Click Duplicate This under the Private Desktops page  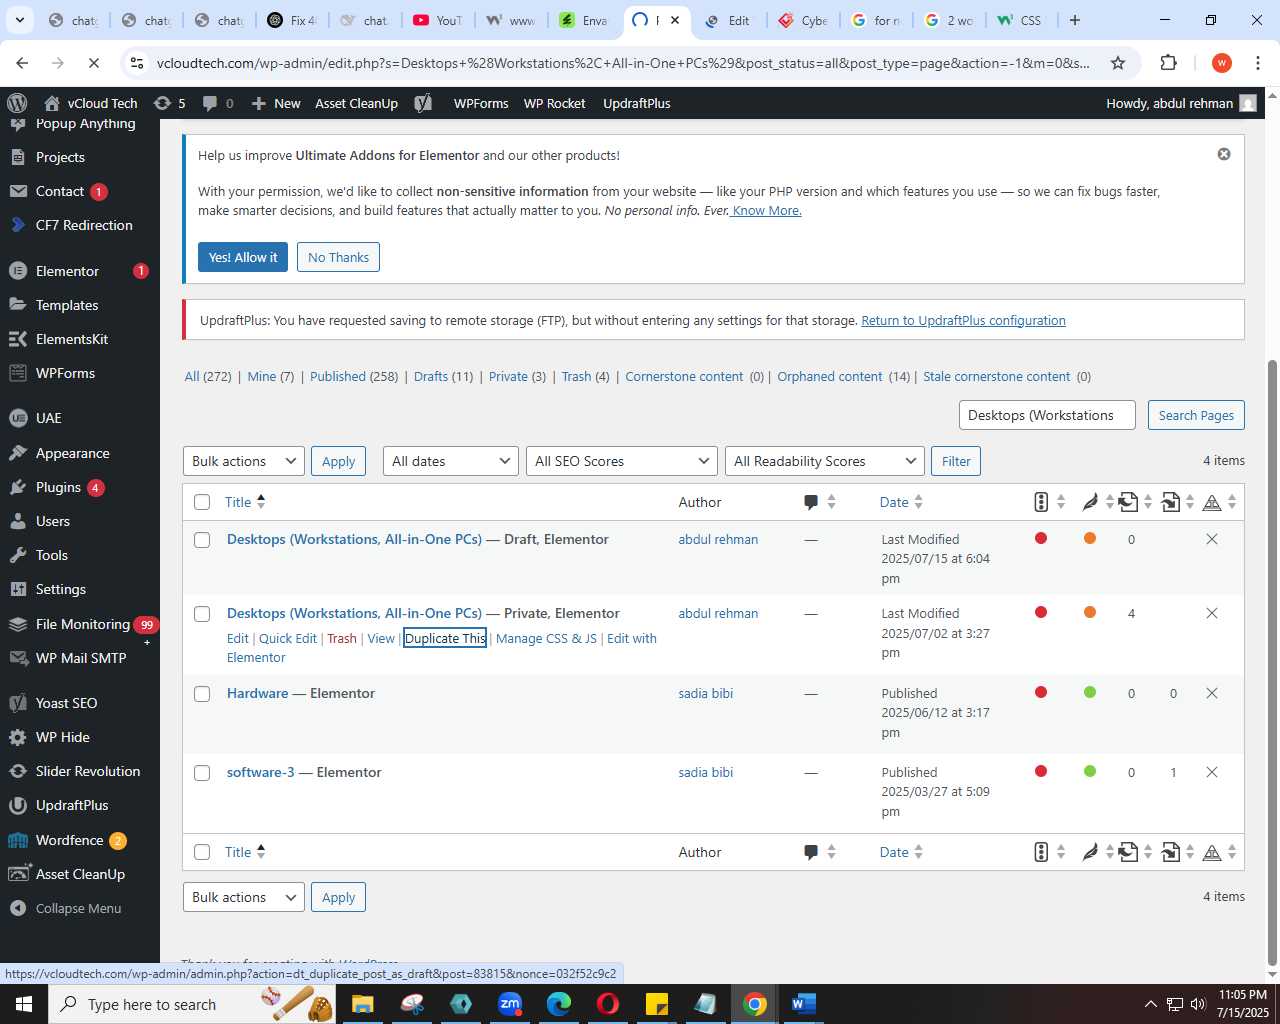445,638
